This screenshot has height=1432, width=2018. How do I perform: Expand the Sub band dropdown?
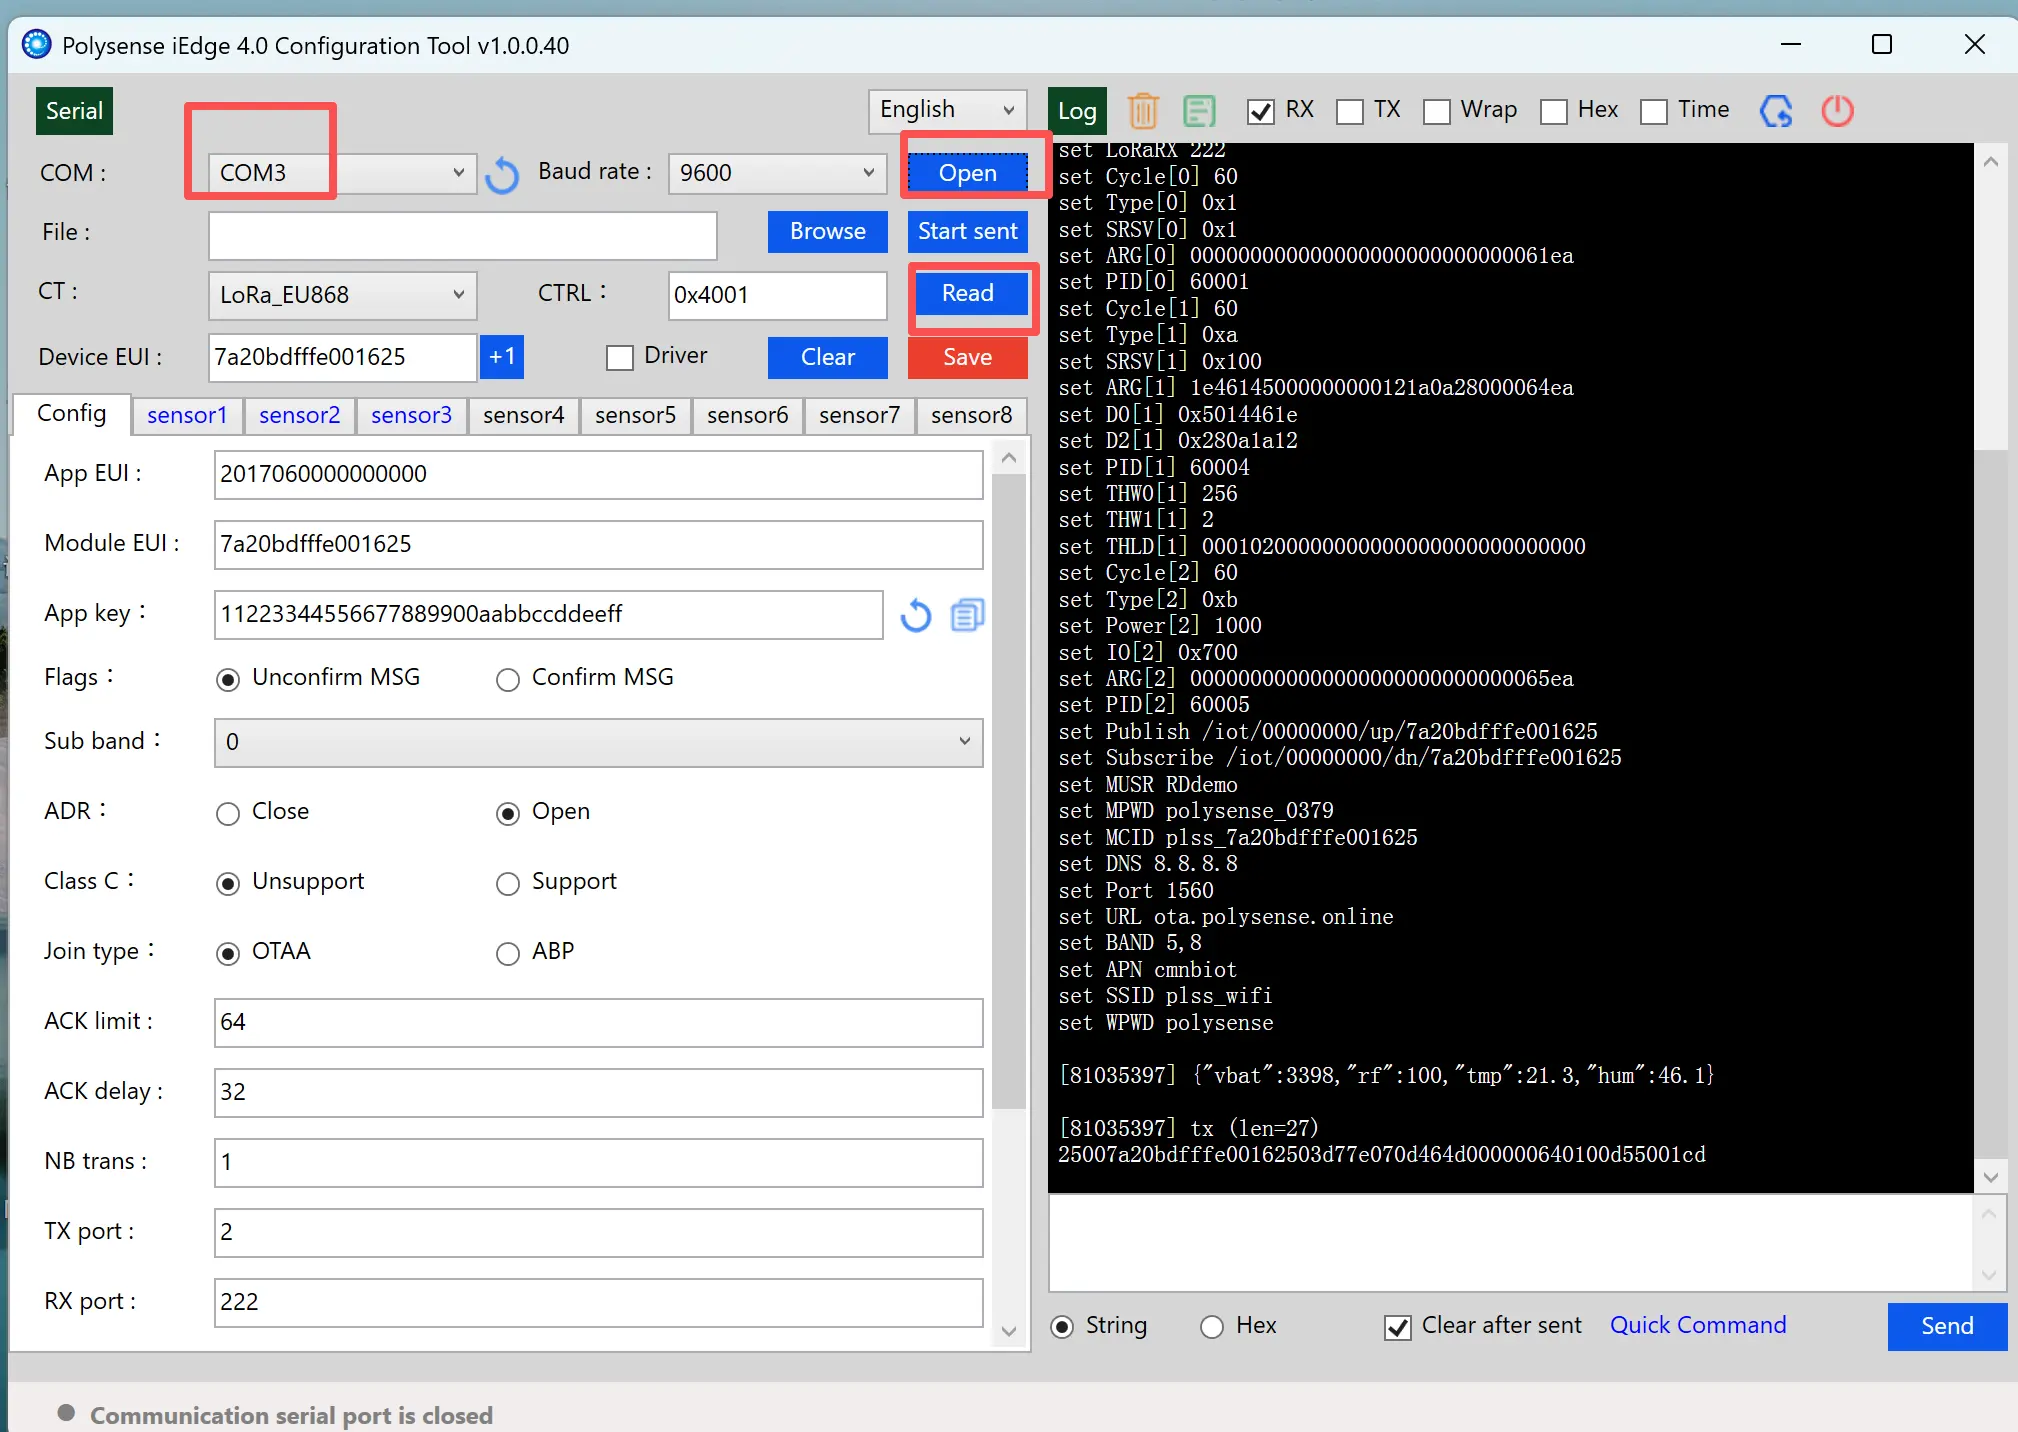[x=598, y=742]
